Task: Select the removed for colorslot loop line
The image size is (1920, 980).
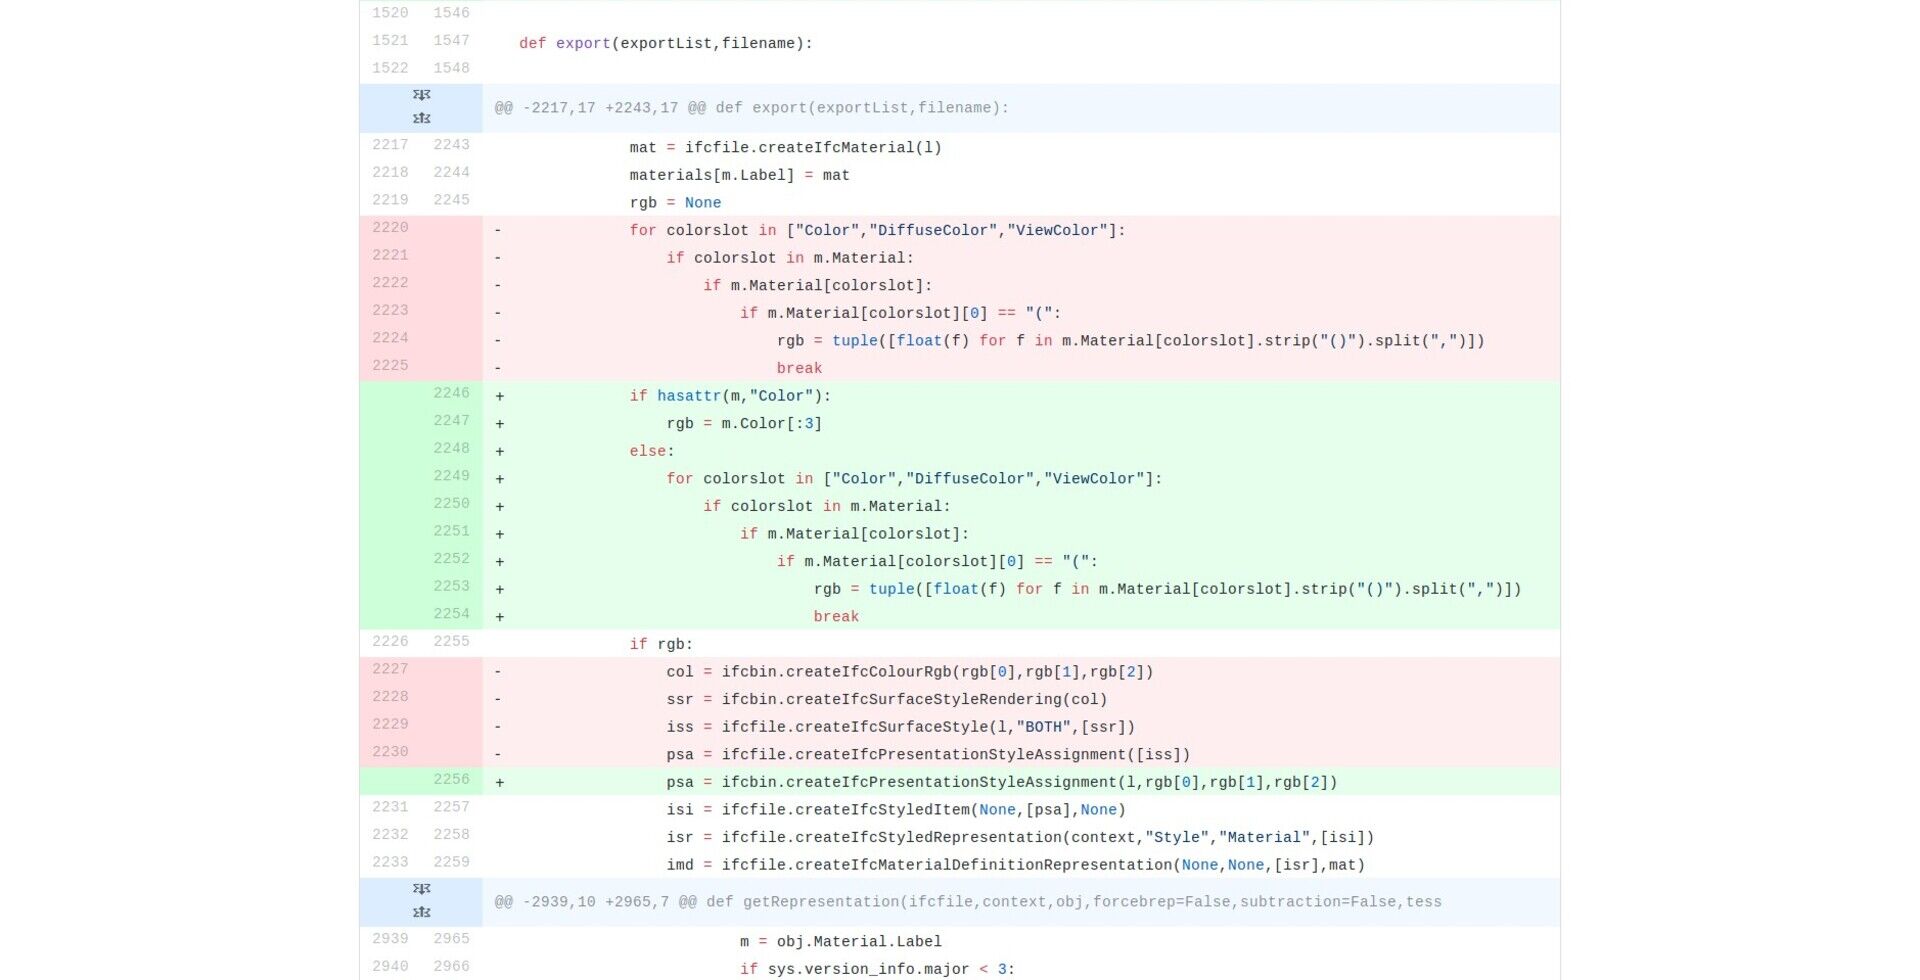Action: point(877,229)
